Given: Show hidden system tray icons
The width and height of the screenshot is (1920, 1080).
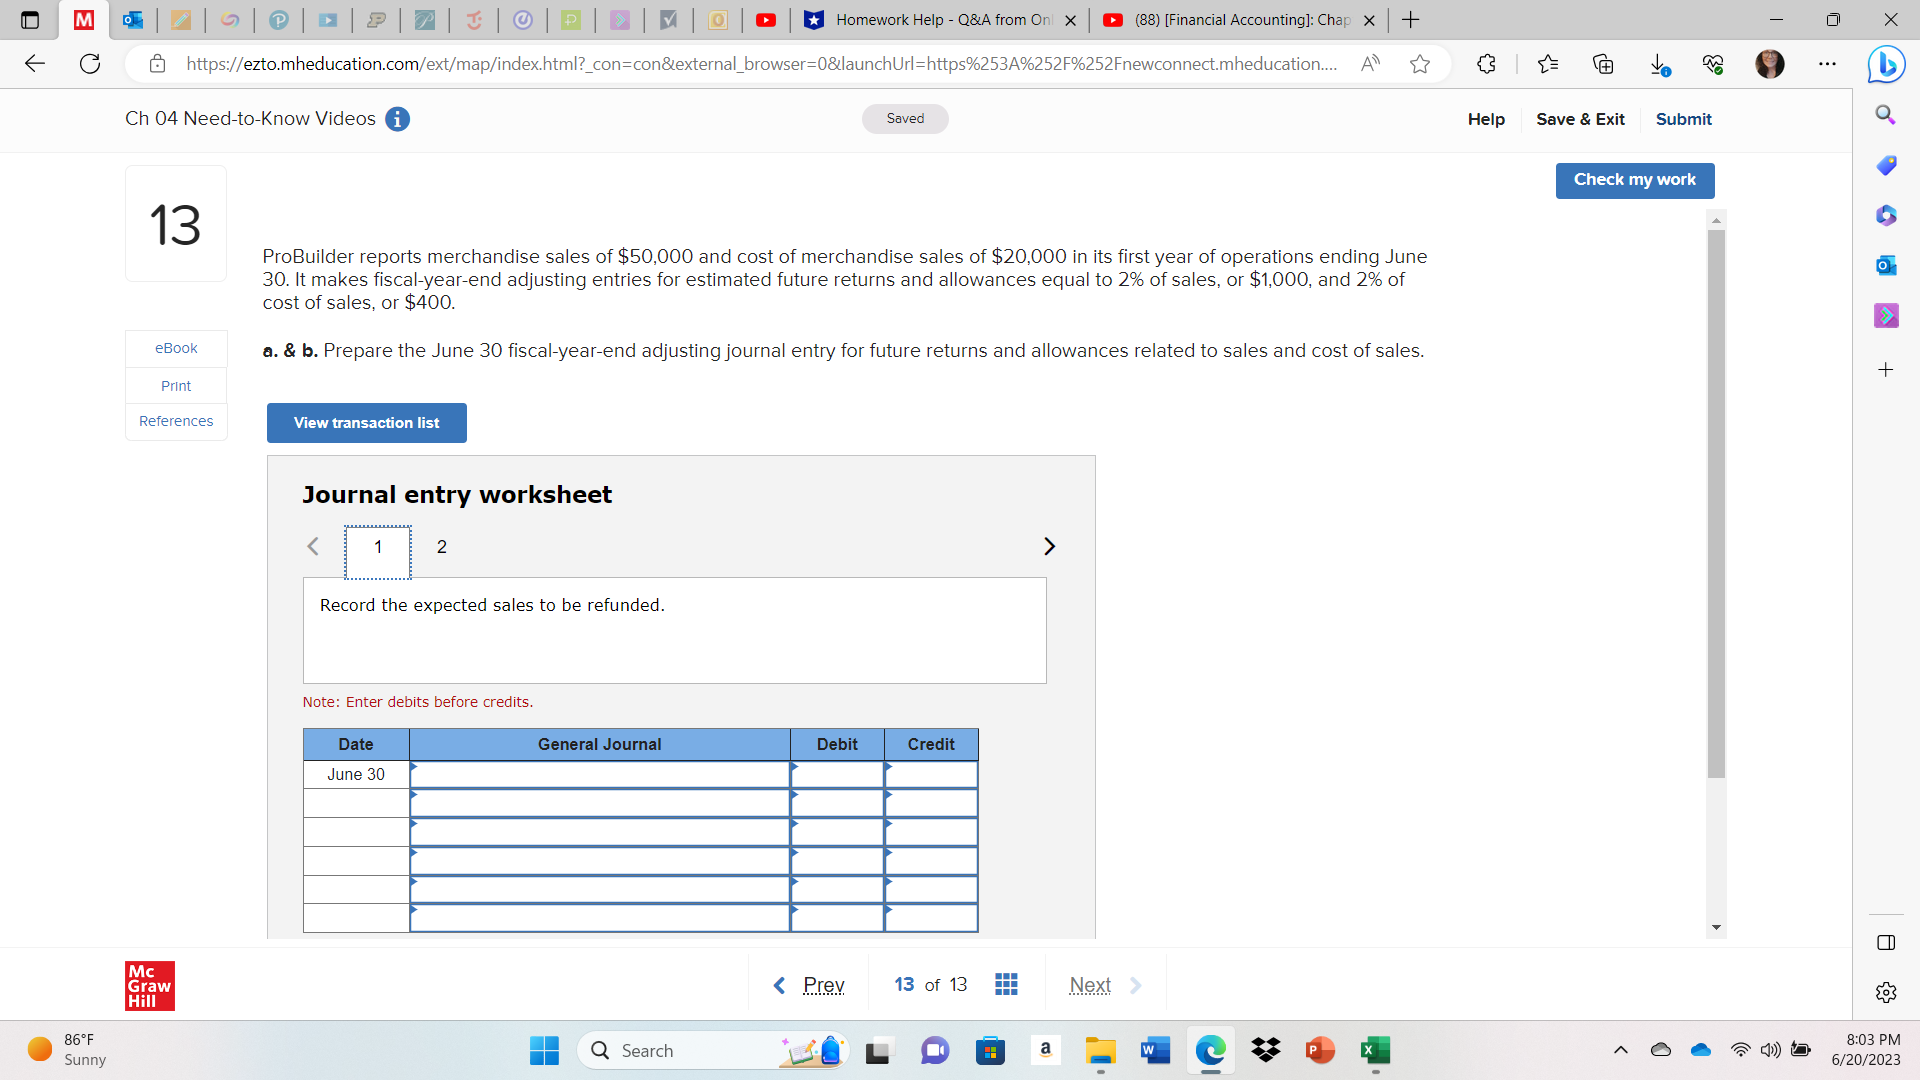Looking at the screenshot, I should tap(1620, 1050).
